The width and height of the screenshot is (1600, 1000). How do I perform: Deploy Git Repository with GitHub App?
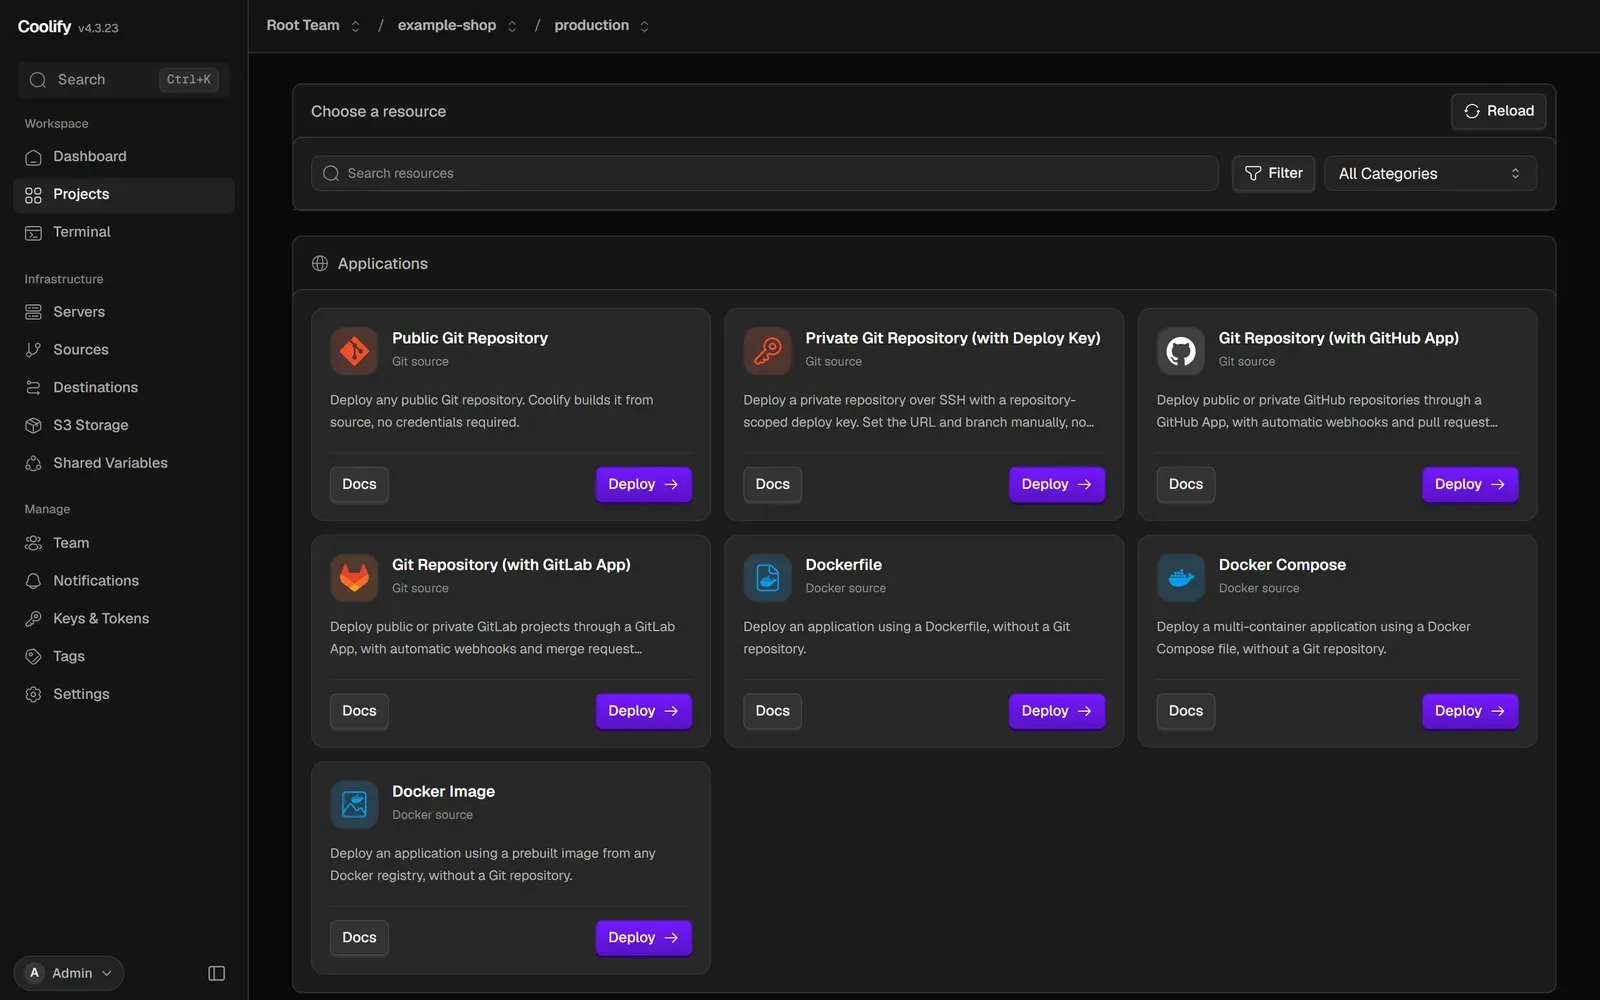1470,484
